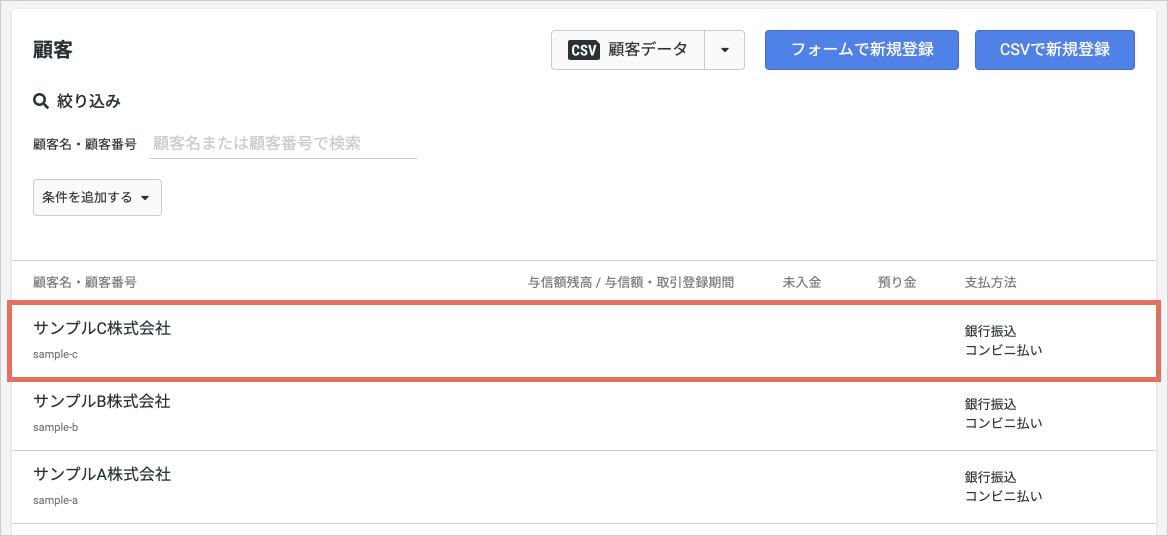Open the caret dropdown next to 顧客データ
The height and width of the screenshot is (536, 1168).
pyautogui.click(x=725, y=50)
